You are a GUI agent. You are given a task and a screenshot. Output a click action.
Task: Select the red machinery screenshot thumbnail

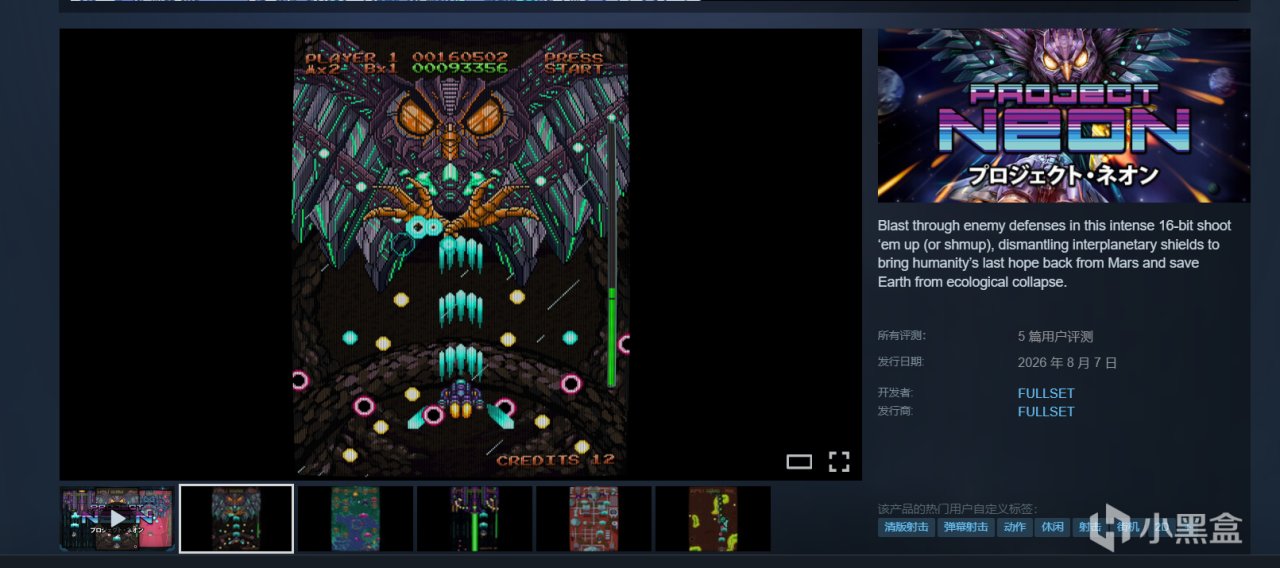[x=593, y=518]
